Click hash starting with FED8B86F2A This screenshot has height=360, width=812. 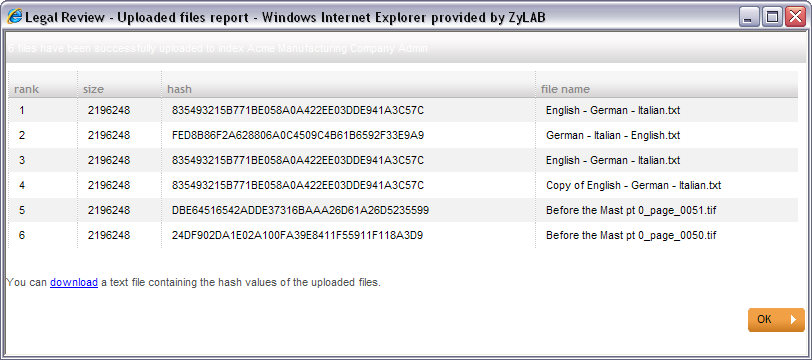click(x=298, y=135)
